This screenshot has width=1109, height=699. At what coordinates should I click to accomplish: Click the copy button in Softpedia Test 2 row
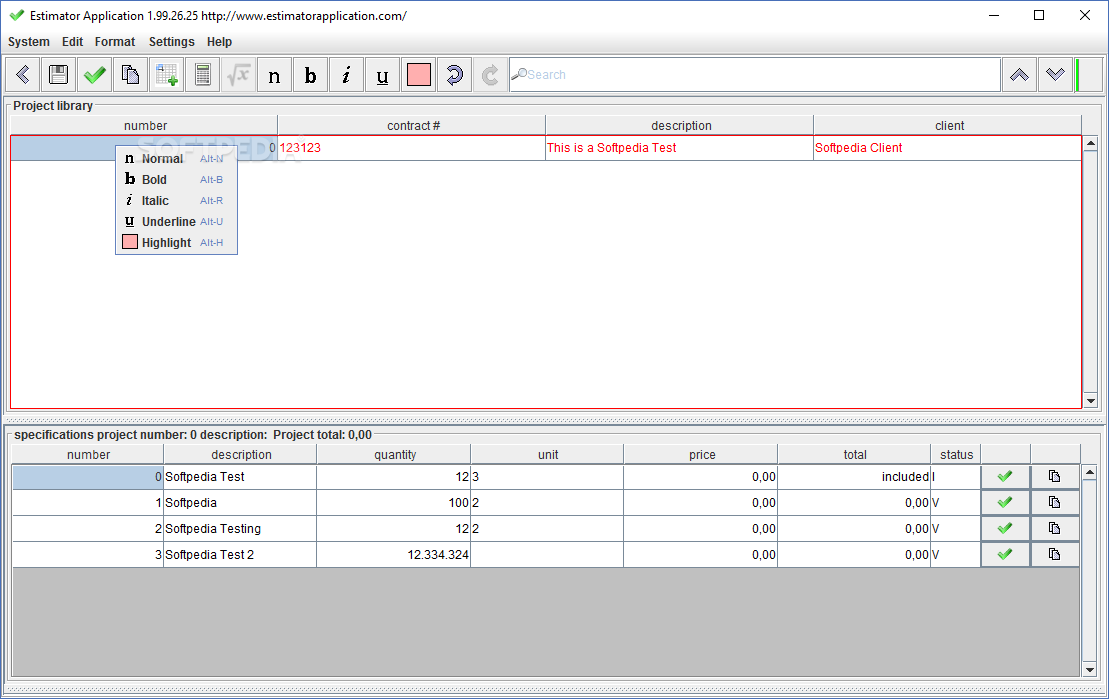coord(1054,554)
